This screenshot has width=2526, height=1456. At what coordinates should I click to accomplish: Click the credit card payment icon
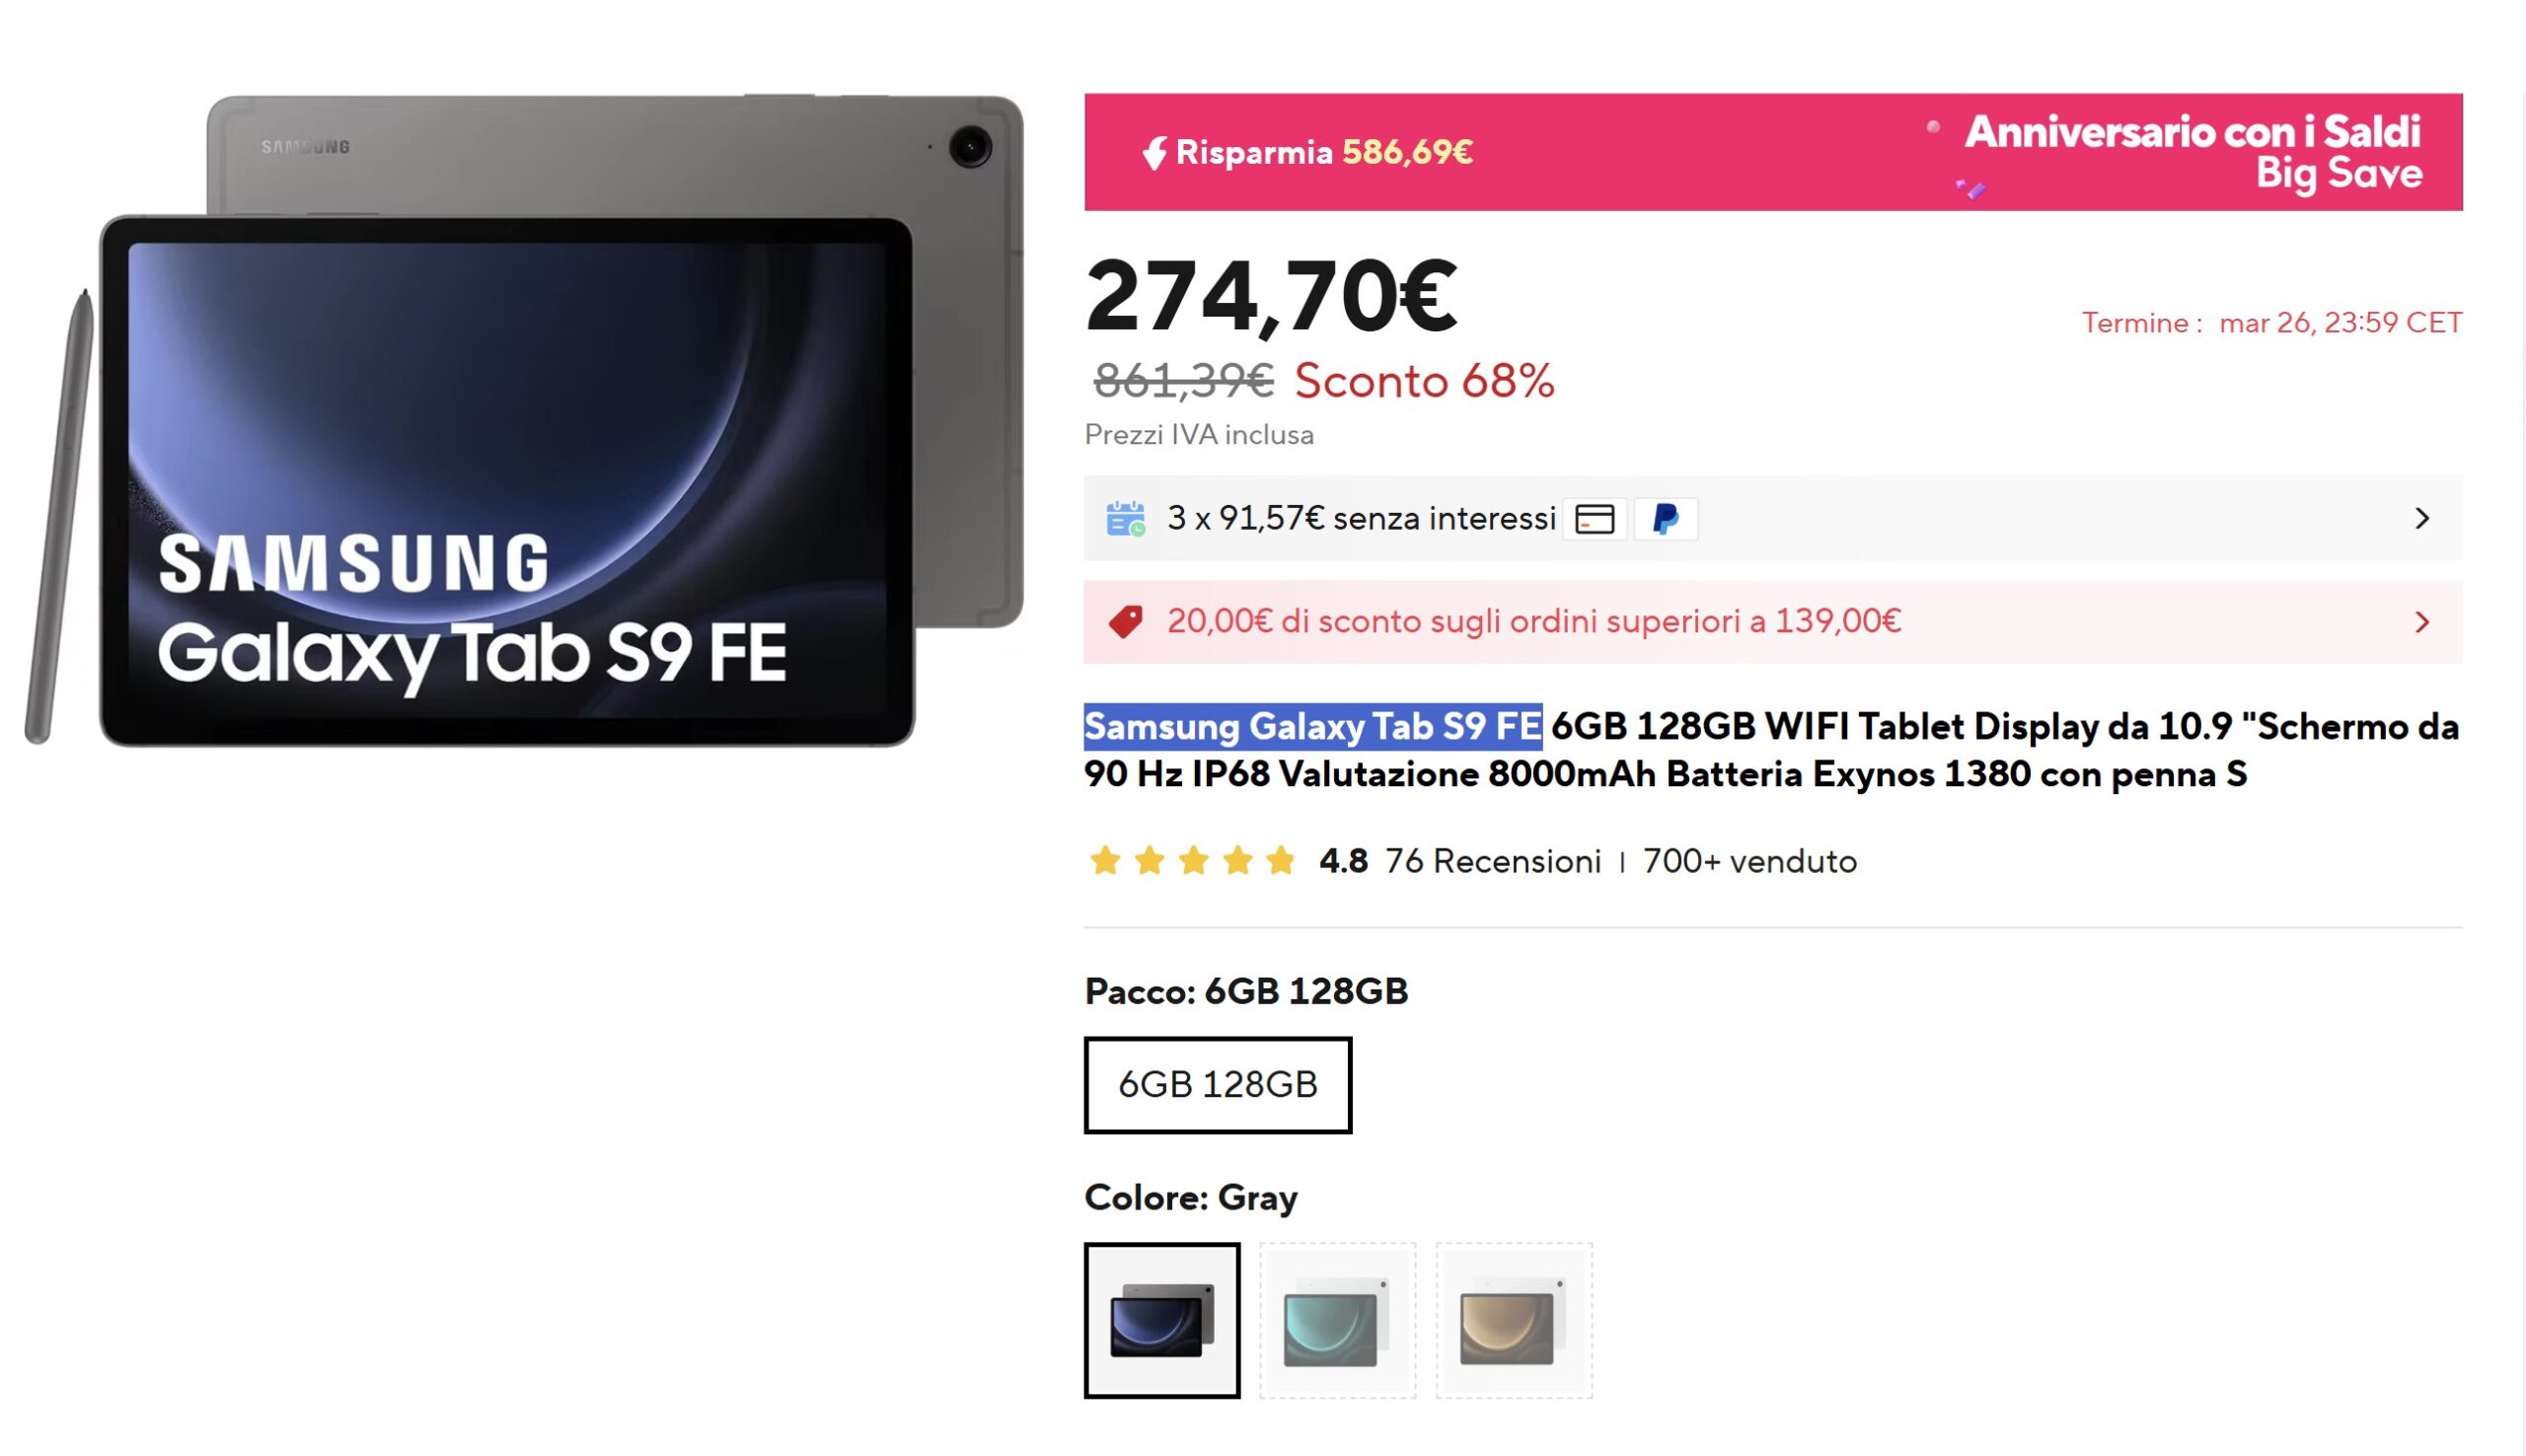1594,519
